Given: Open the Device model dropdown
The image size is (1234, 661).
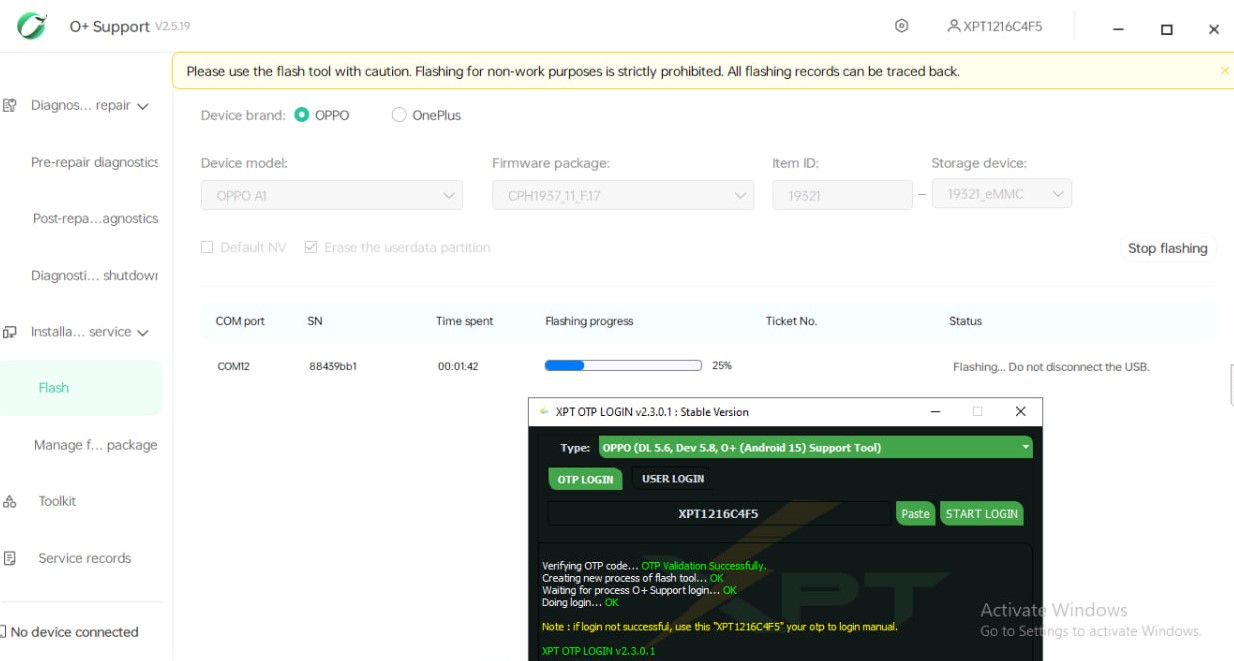Looking at the screenshot, I should click(x=332, y=196).
